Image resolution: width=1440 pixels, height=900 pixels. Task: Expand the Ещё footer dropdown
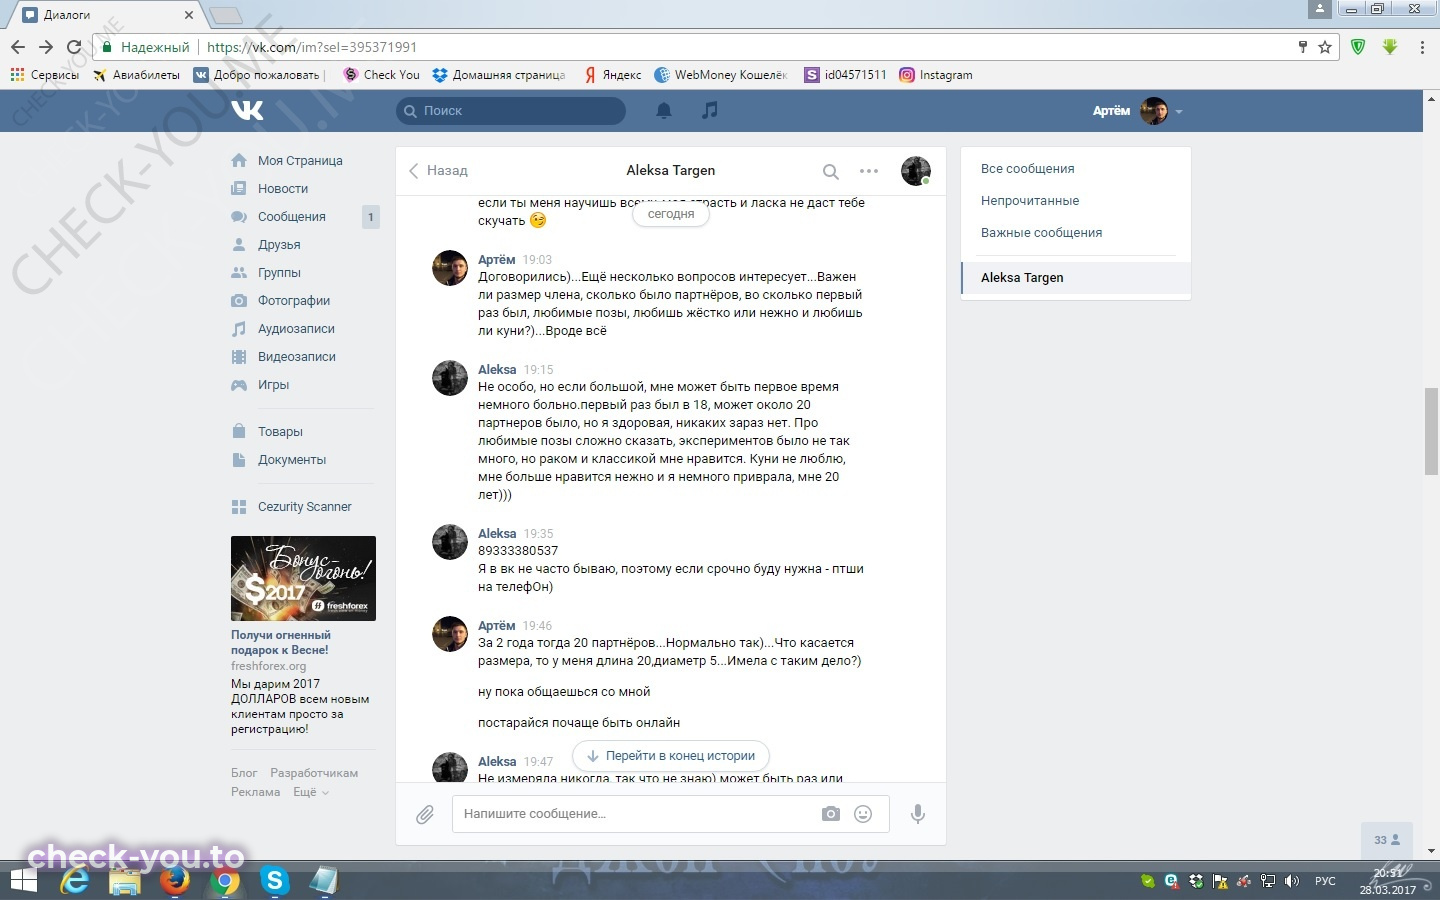311,792
